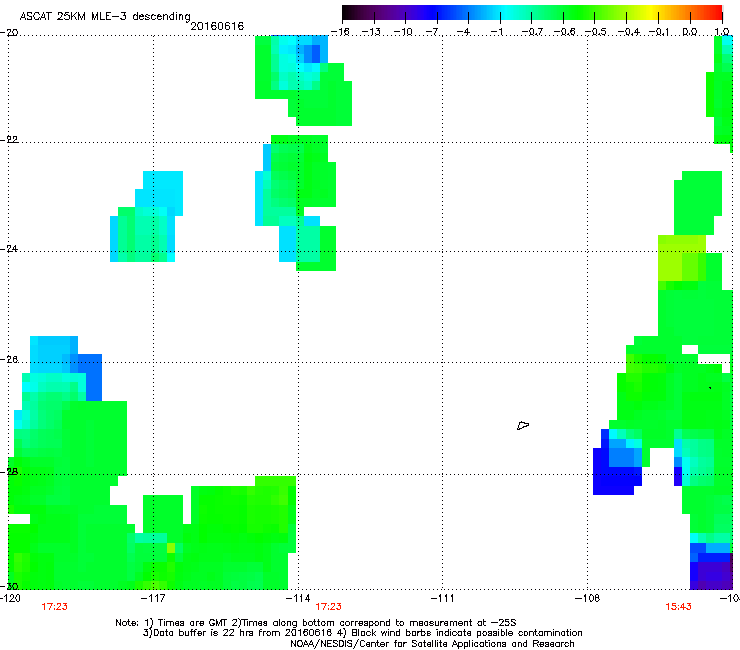The width and height of the screenshot is (740, 650).
Task: Click the latitude label '-22'
Action: click(x=9, y=140)
